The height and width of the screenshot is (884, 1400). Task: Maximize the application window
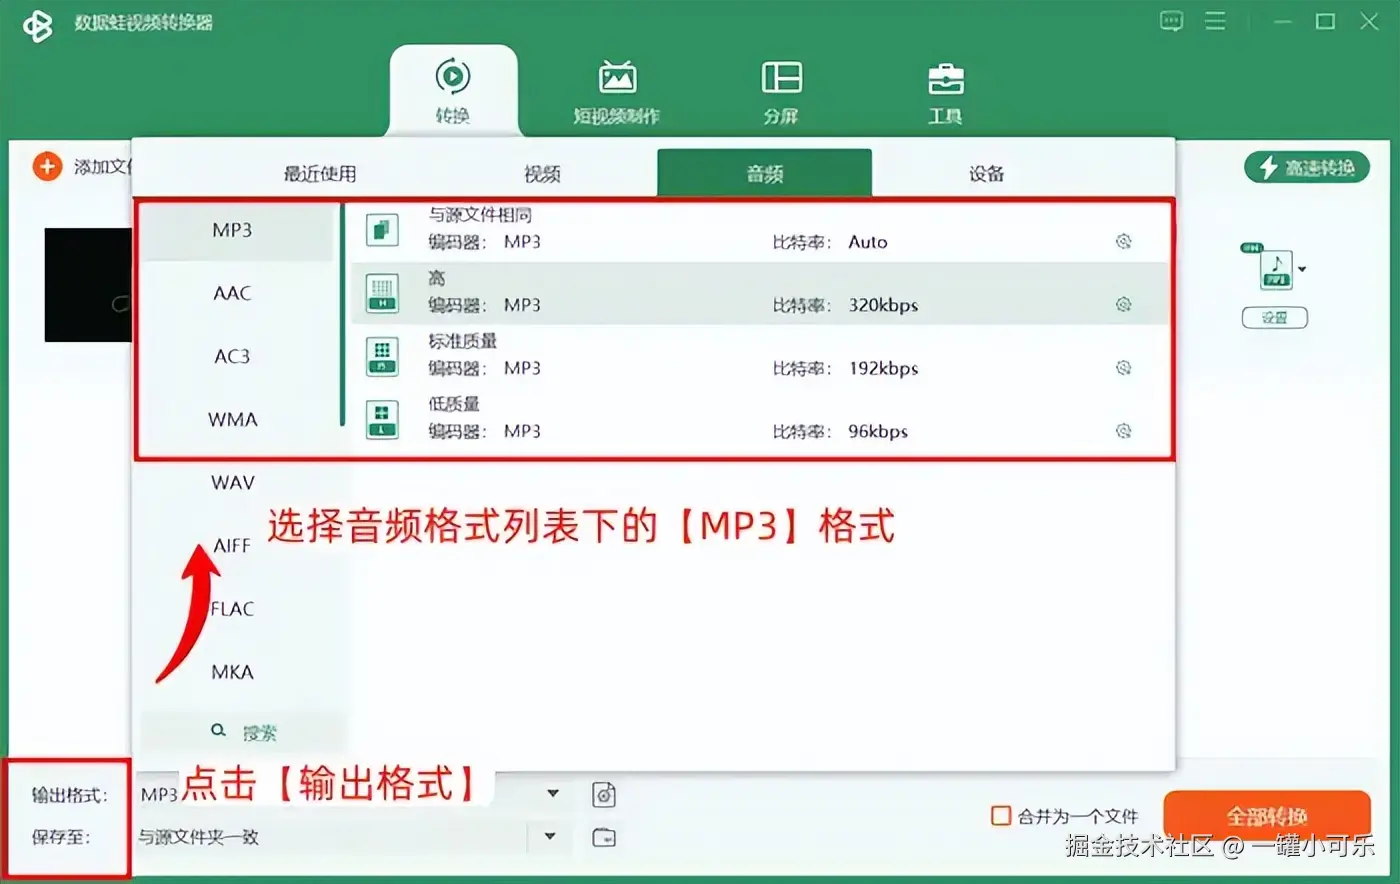[x=1325, y=21]
